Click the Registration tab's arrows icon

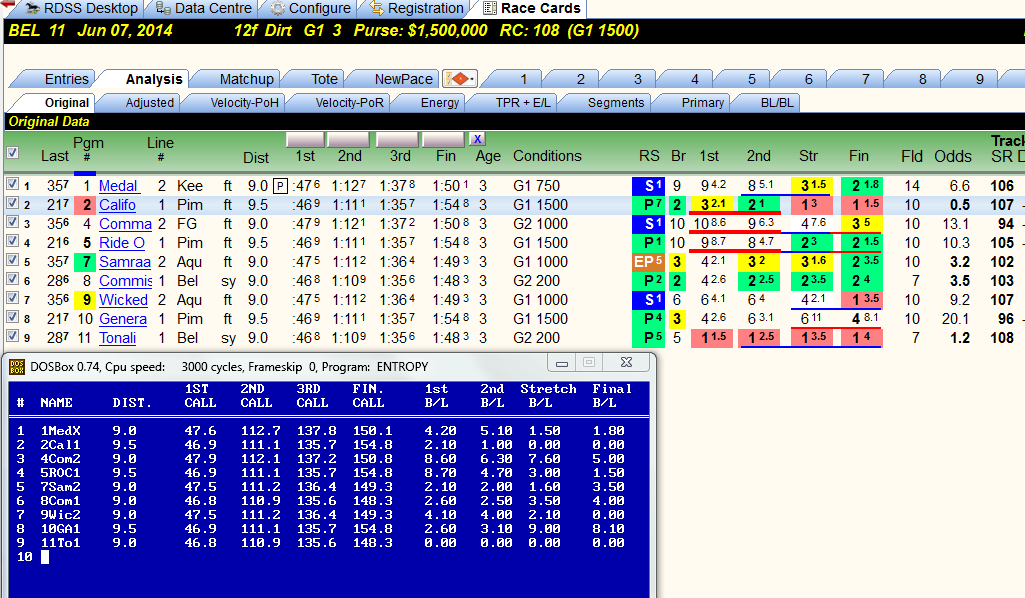[377, 8]
